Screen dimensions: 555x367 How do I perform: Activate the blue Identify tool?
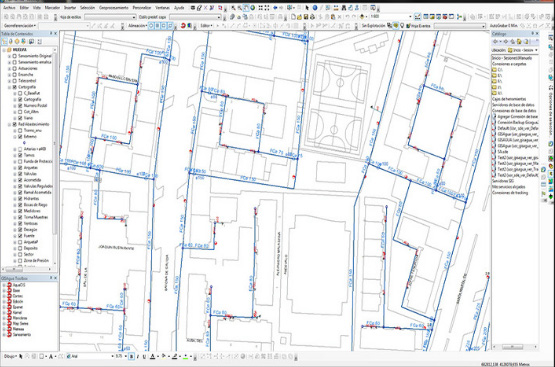tap(315, 7)
